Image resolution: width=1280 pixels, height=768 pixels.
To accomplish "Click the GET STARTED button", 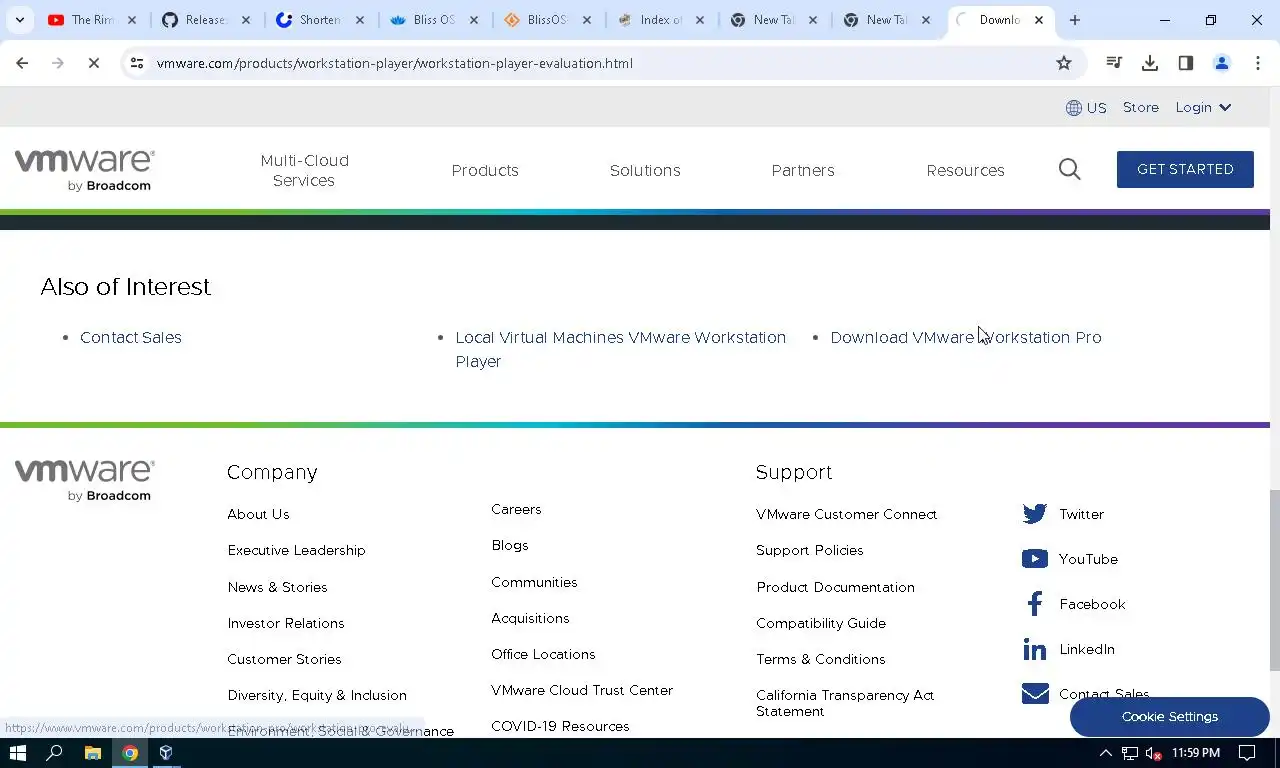I will tap(1185, 169).
